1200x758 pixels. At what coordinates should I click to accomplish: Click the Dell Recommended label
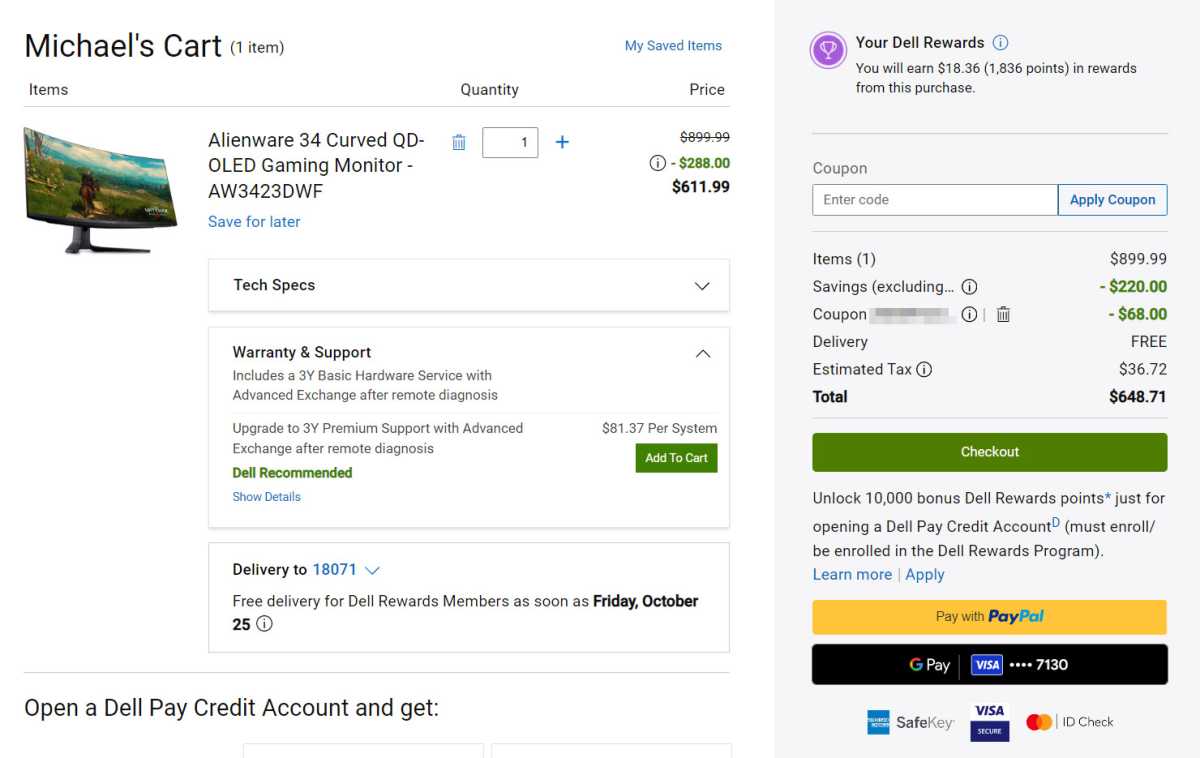coord(292,473)
